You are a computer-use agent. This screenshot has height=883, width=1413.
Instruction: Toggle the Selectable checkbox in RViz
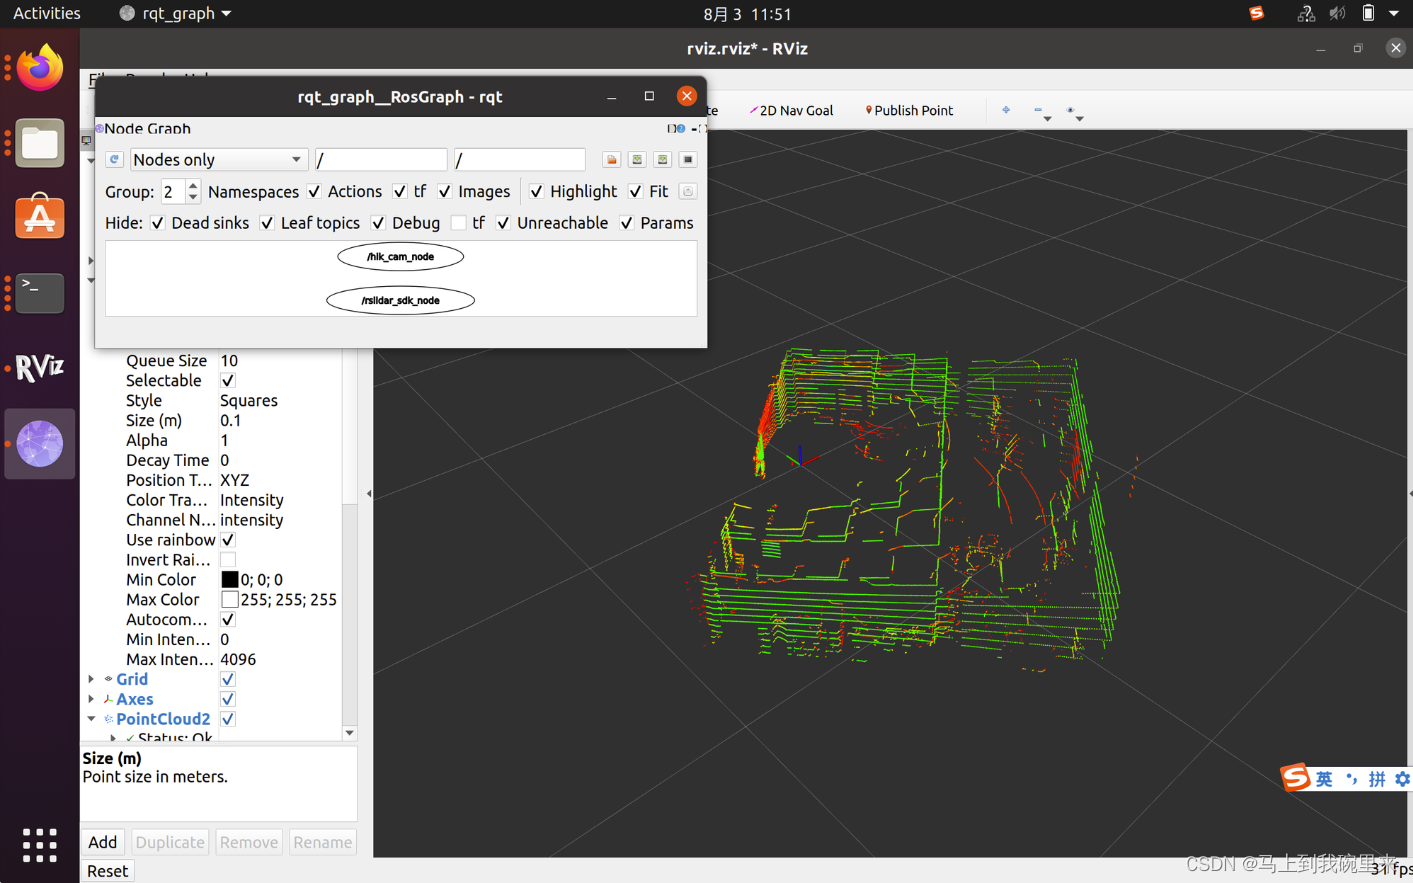[x=228, y=381]
